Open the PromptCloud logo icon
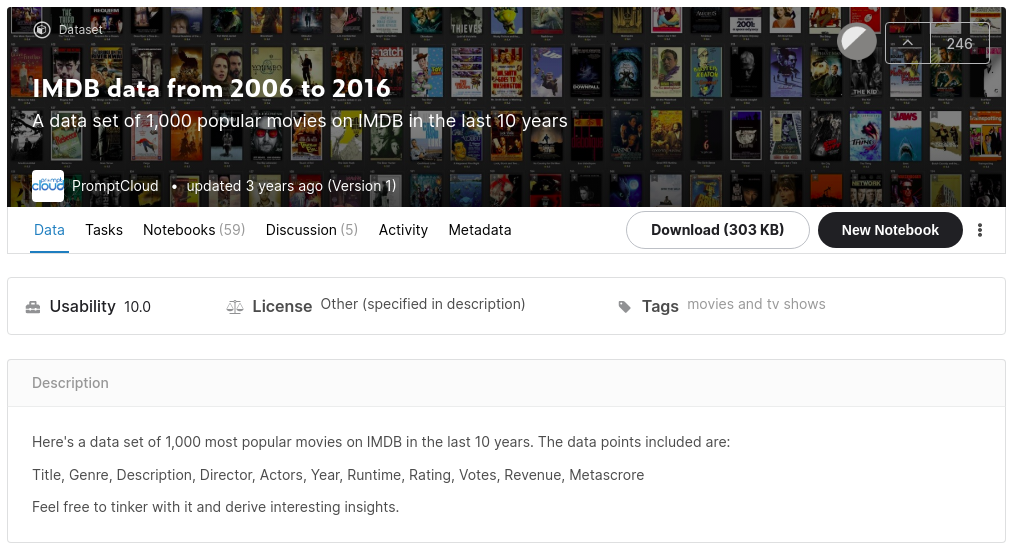Image resolution: width=1022 pixels, height=552 pixels. point(48,186)
